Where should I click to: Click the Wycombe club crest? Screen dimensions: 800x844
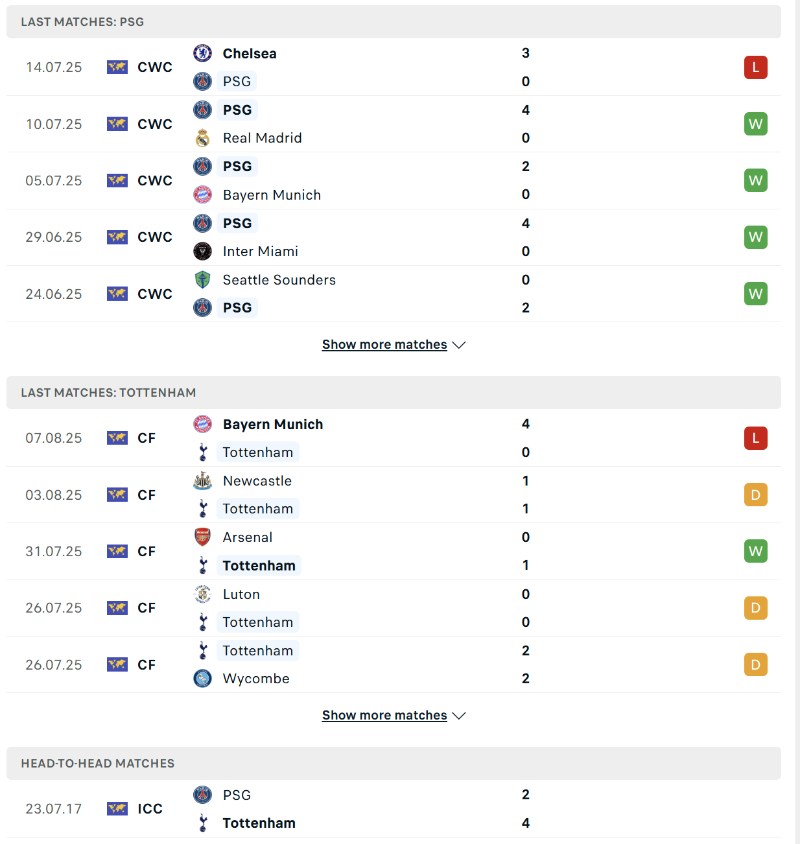pyautogui.click(x=204, y=678)
